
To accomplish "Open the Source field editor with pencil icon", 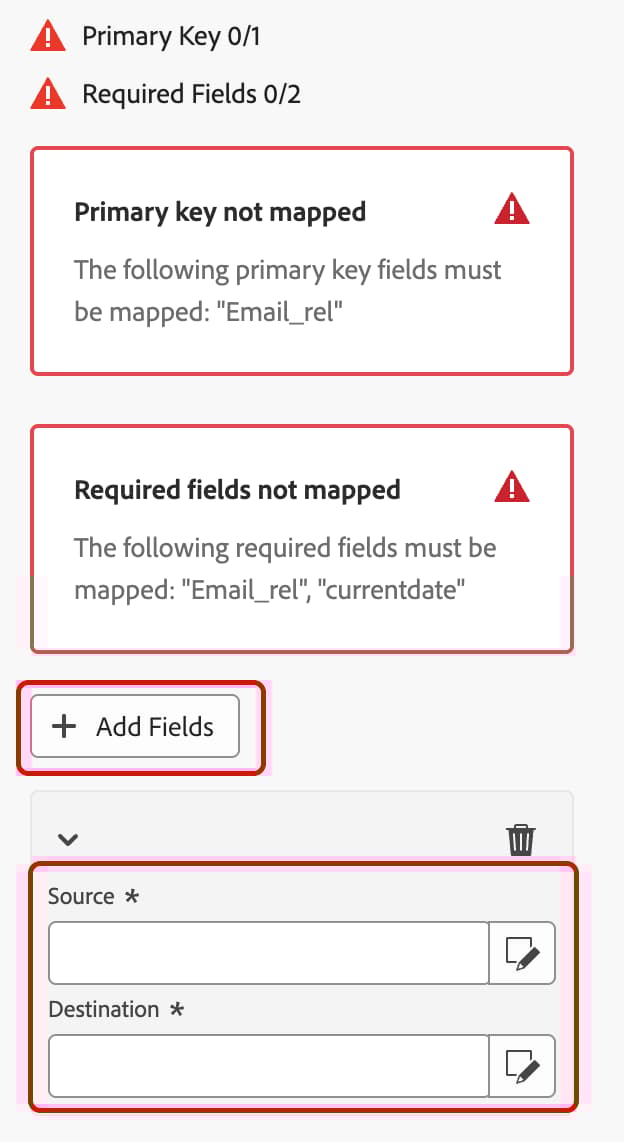I will click(x=522, y=953).
